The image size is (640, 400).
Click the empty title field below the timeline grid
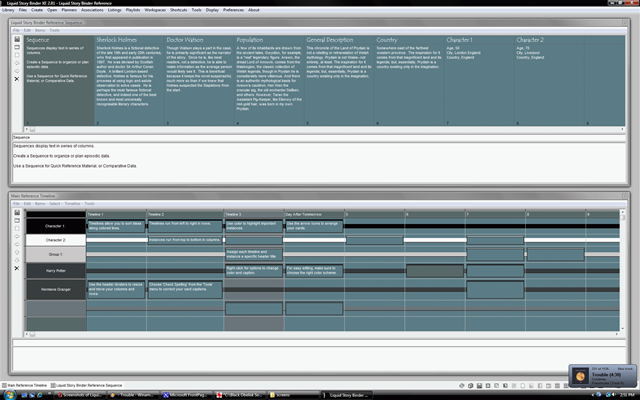pos(319,343)
